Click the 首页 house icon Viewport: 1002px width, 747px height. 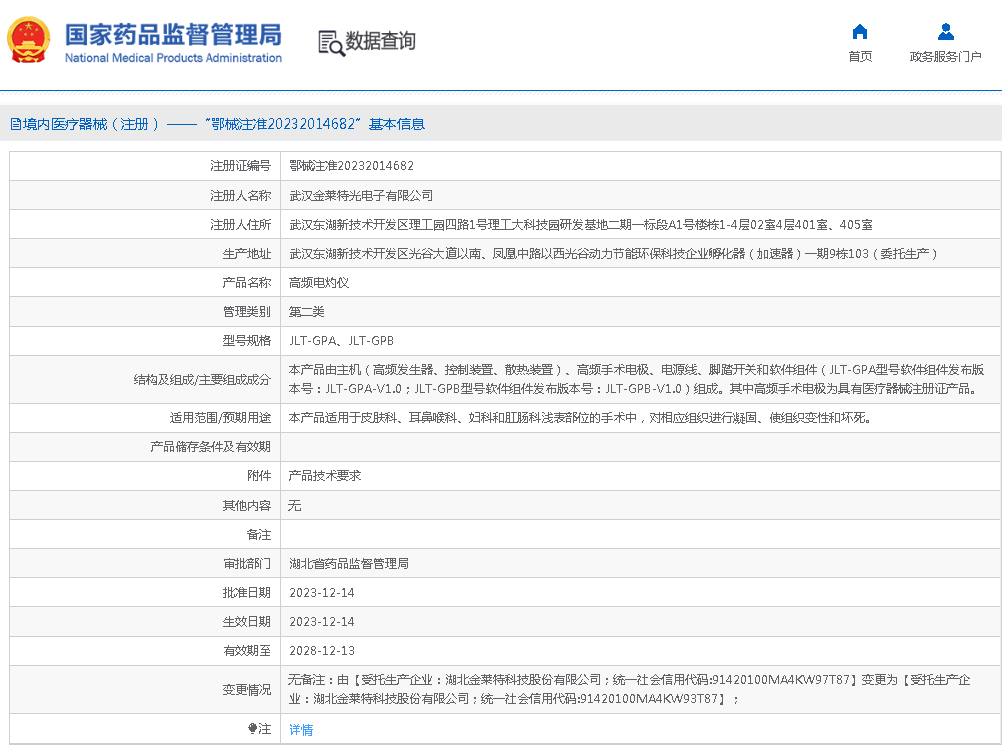tap(860, 31)
